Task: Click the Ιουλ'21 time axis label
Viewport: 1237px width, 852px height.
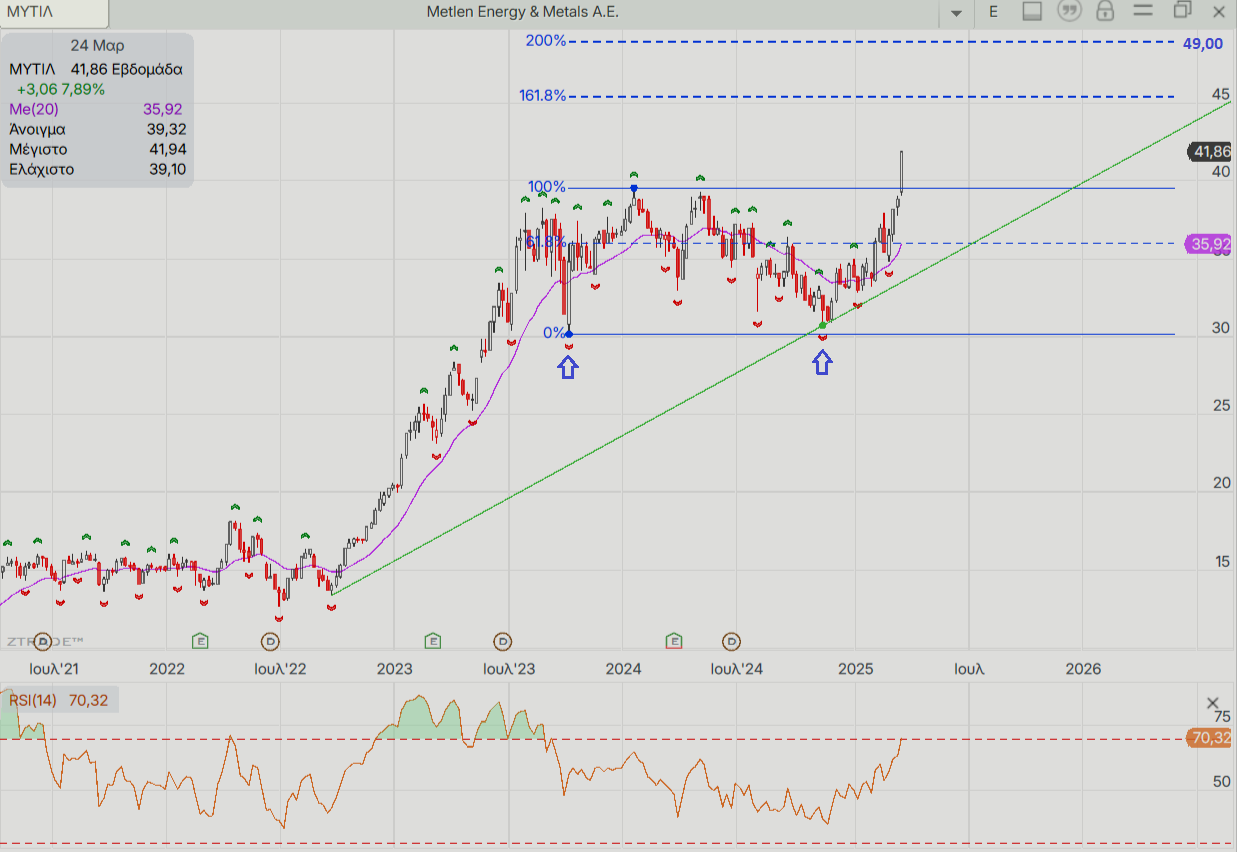Action: click(x=54, y=669)
